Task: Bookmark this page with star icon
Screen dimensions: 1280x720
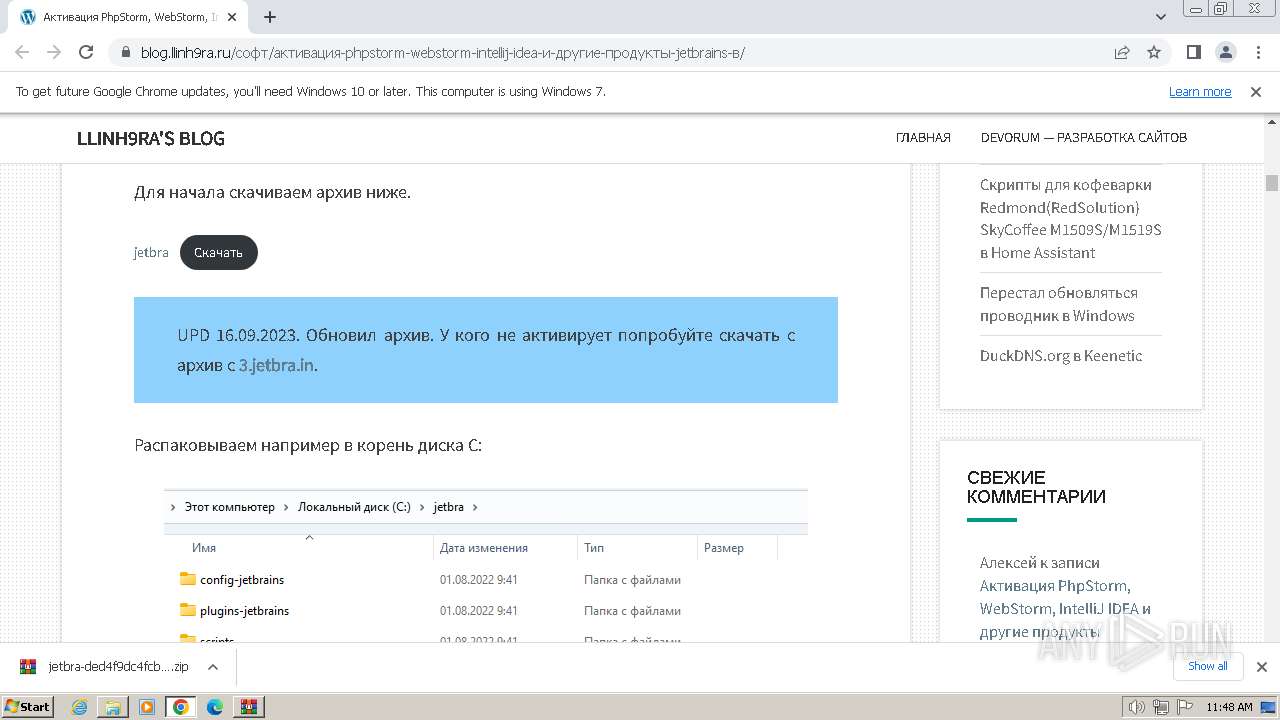Action: pyautogui.click(x=1154, y=52)
